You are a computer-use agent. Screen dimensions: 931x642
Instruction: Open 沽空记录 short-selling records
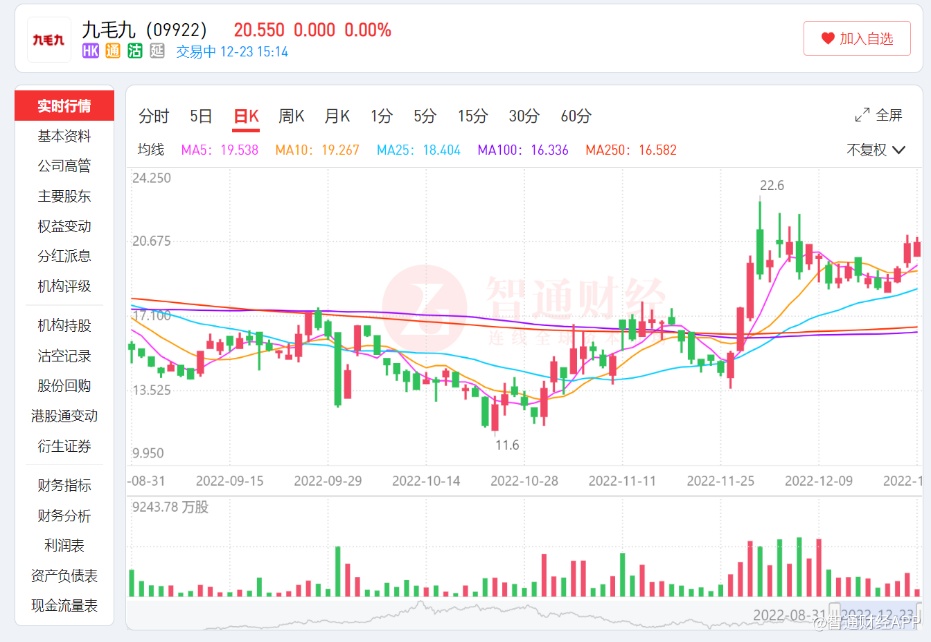pos(64,356)
